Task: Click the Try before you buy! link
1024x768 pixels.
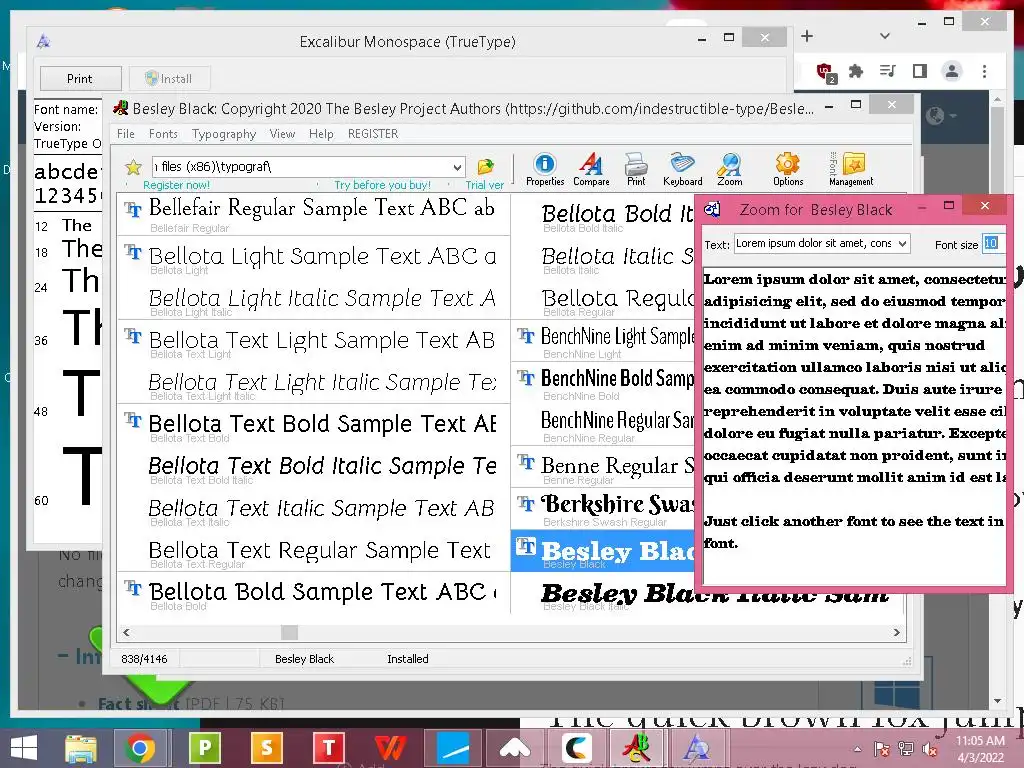Action: (383, 185)
